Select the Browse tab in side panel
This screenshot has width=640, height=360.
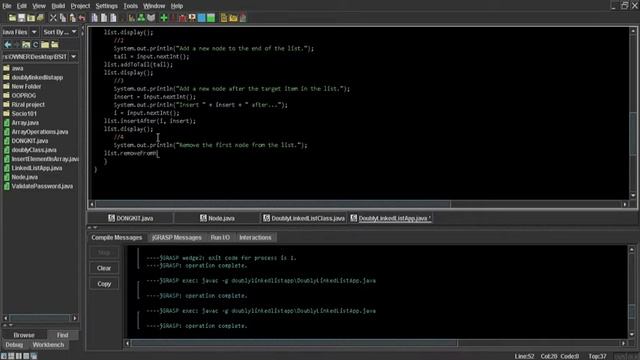24,335
